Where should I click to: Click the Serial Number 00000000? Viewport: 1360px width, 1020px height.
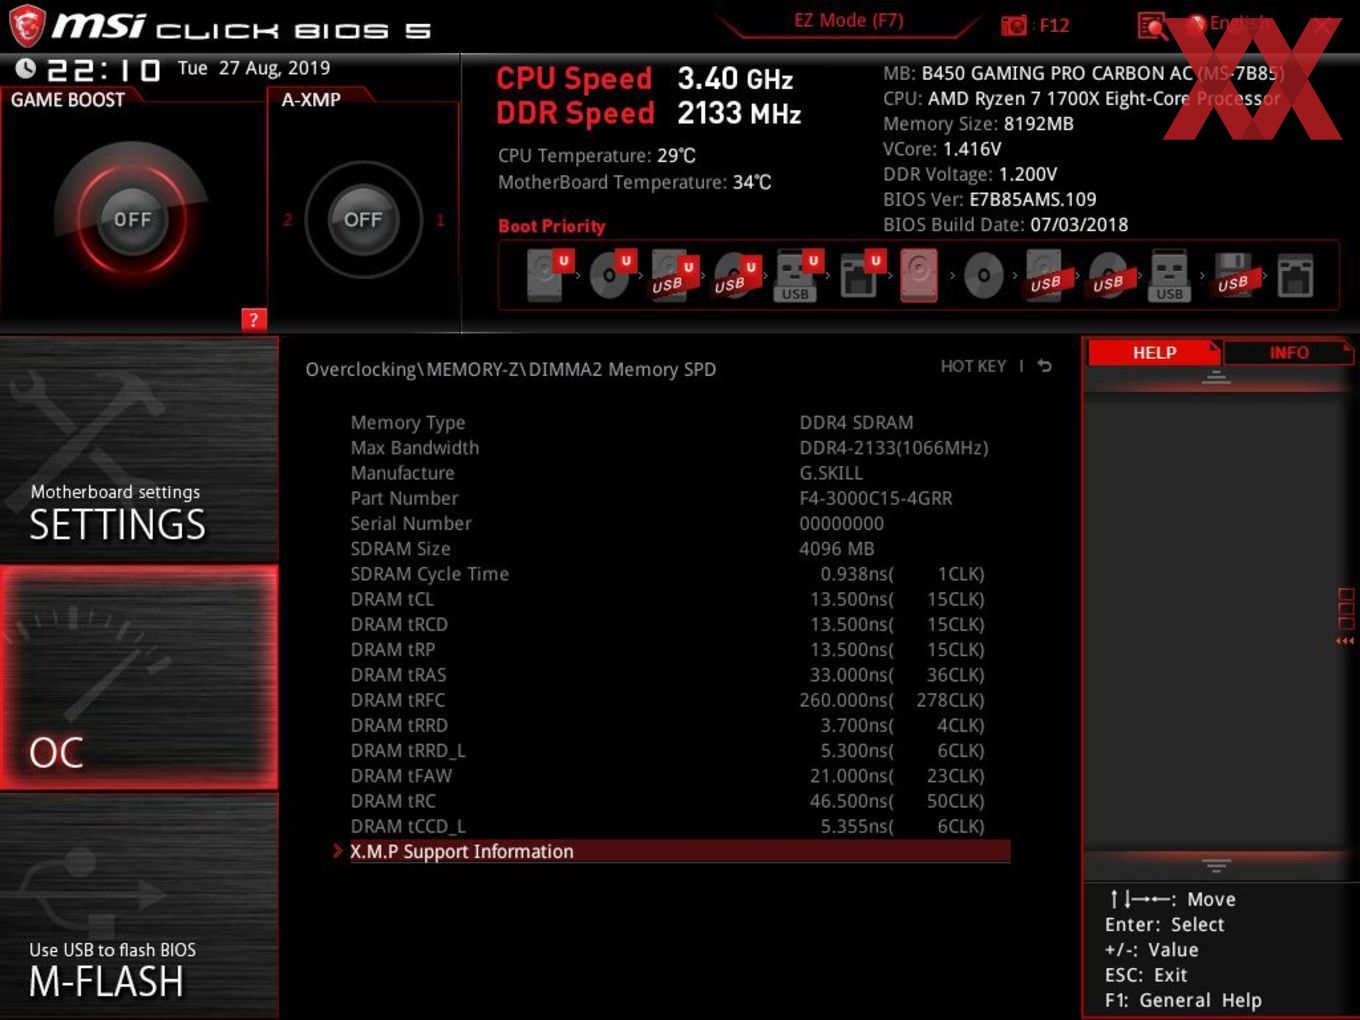842,523
